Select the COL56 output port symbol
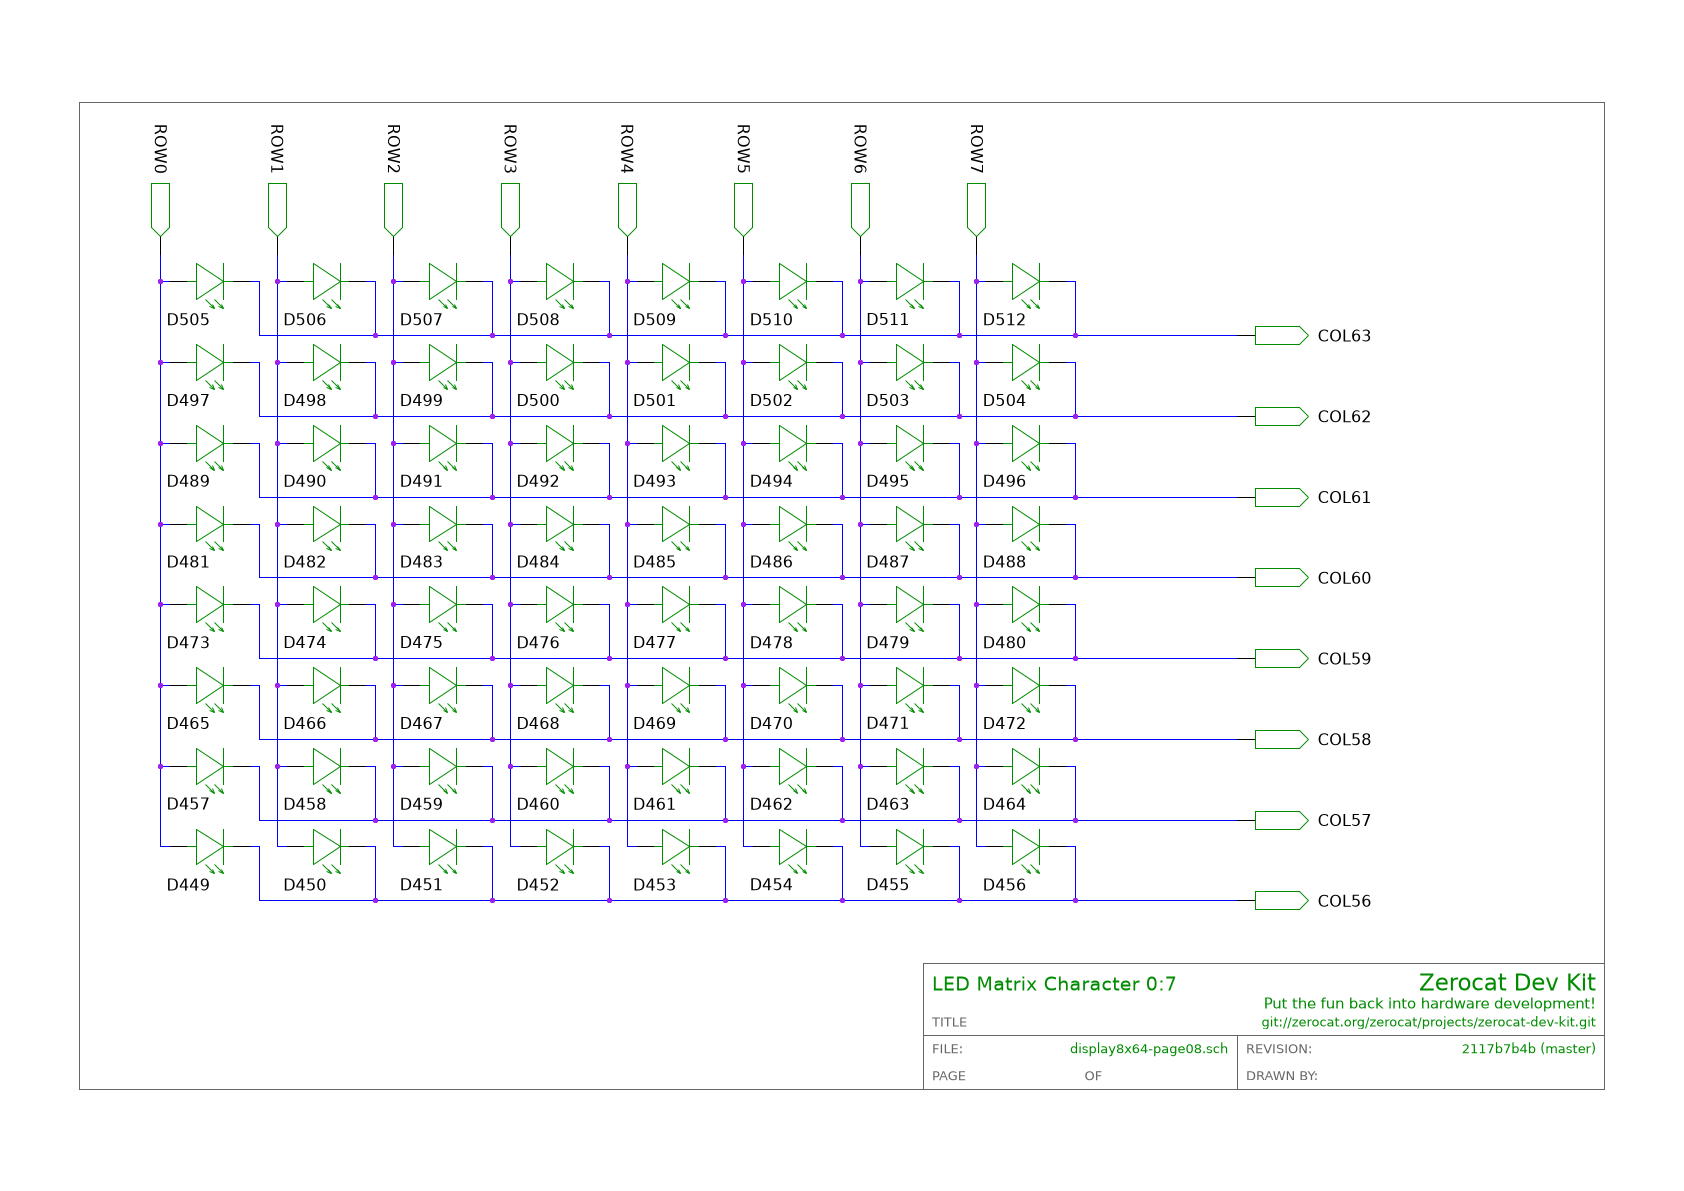This screenshot has width=1684, height=1191. click(1281, 901)
